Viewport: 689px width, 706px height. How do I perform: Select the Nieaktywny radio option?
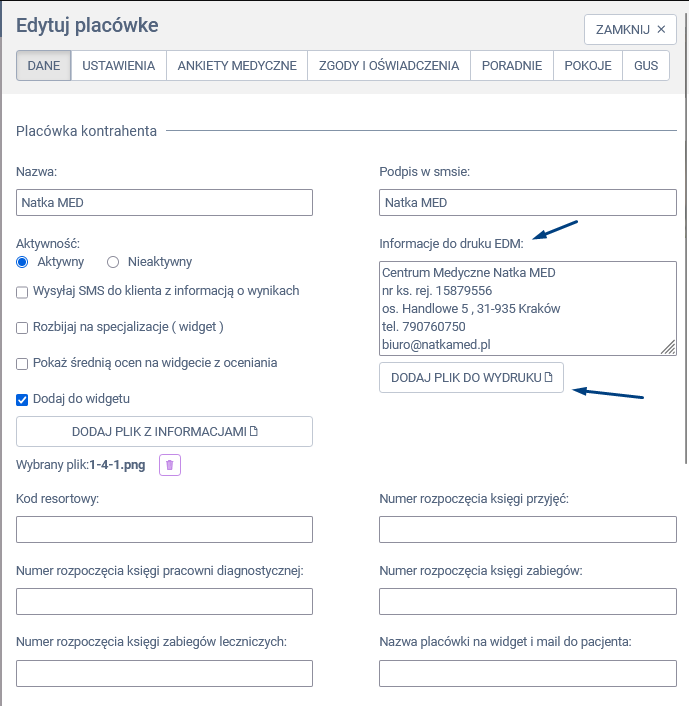point(113,262)
